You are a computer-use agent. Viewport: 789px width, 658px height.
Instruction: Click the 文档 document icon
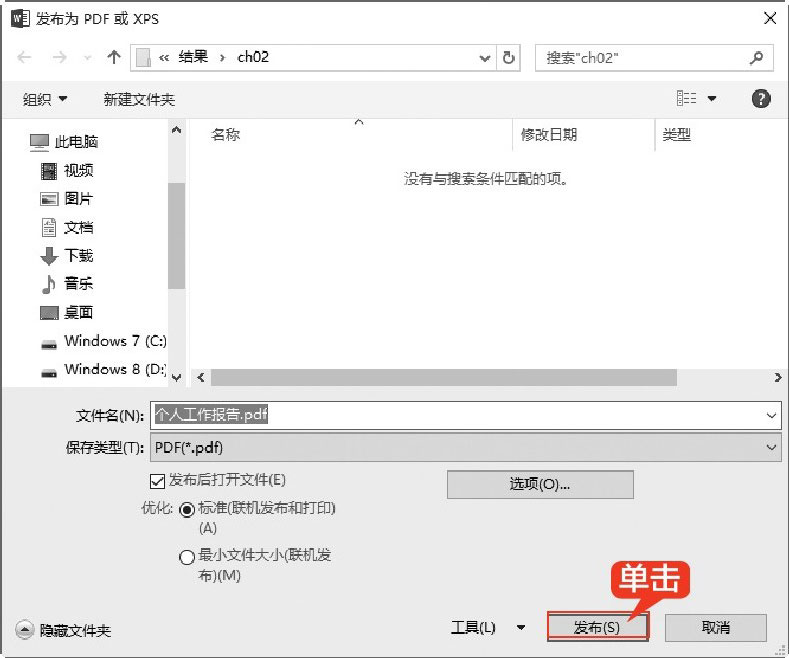point(49,227)
